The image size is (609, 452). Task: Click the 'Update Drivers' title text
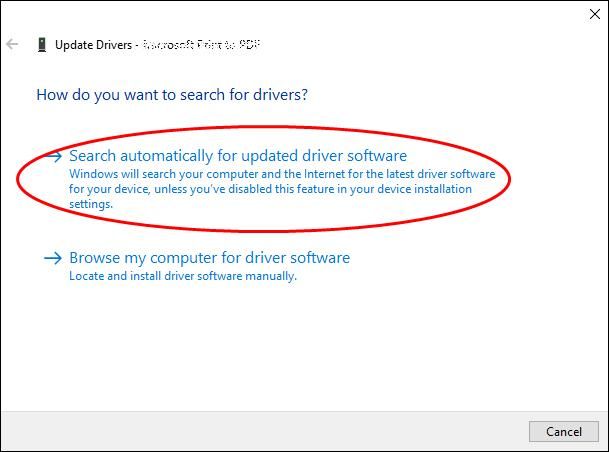point(93,45)
